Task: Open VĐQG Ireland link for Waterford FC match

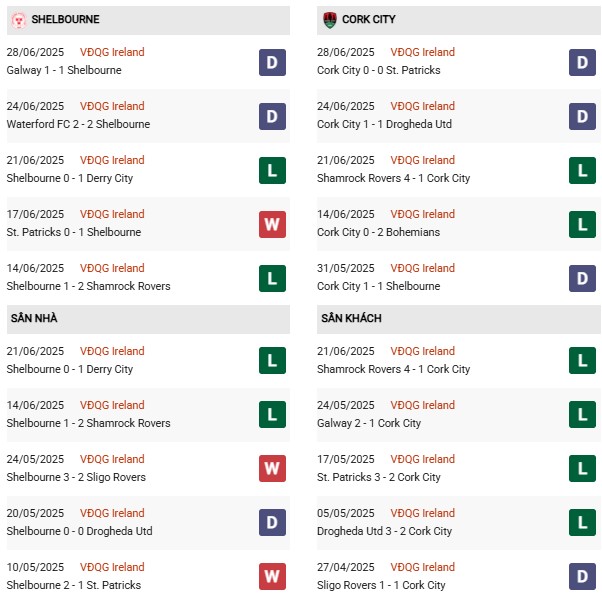Action: pyautogui.click(x=114, y=106)
